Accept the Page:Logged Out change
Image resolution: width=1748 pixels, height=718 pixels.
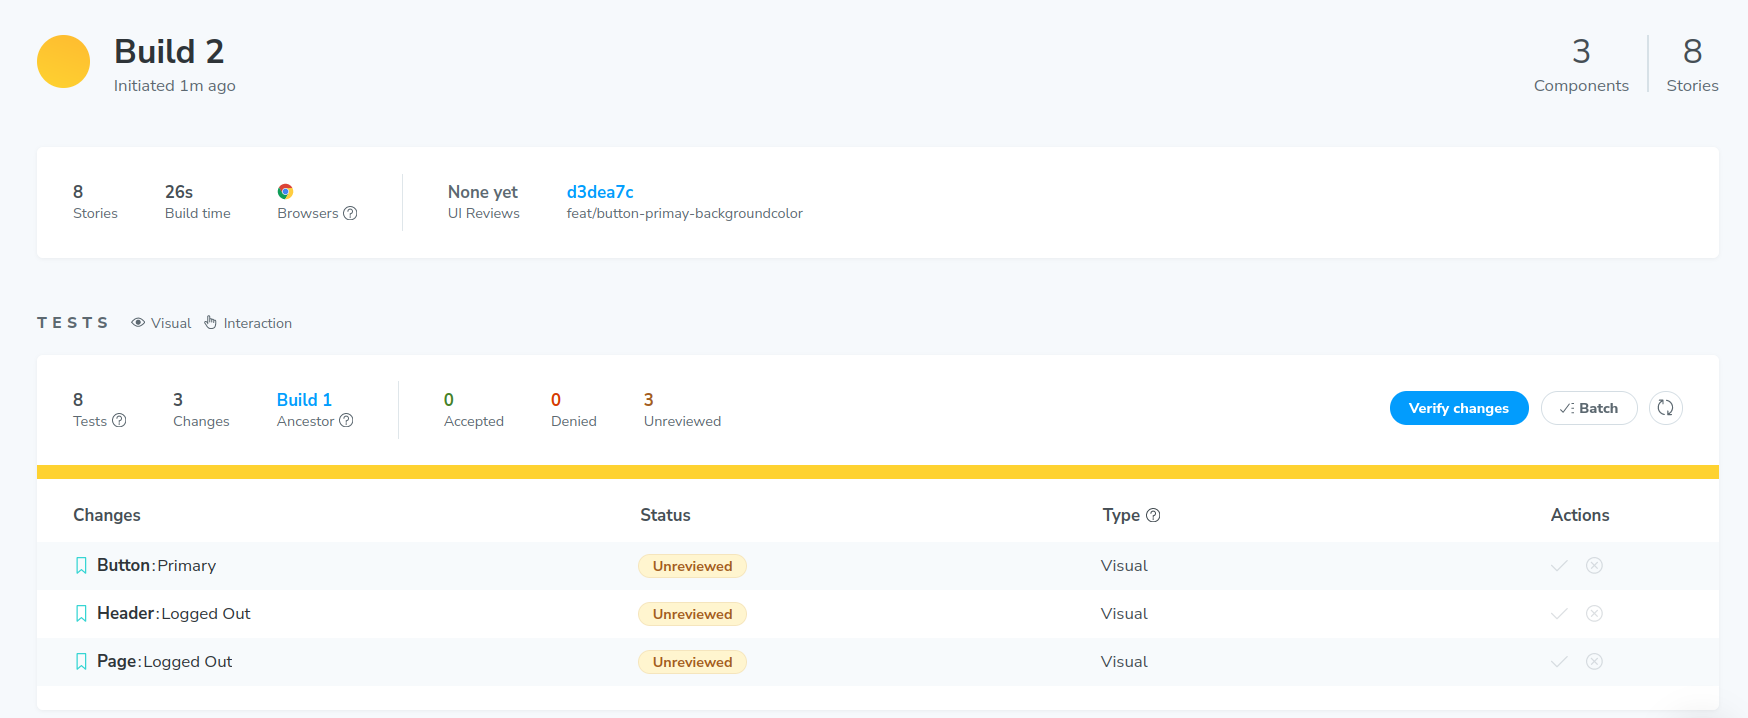(x=1558, y=662)
